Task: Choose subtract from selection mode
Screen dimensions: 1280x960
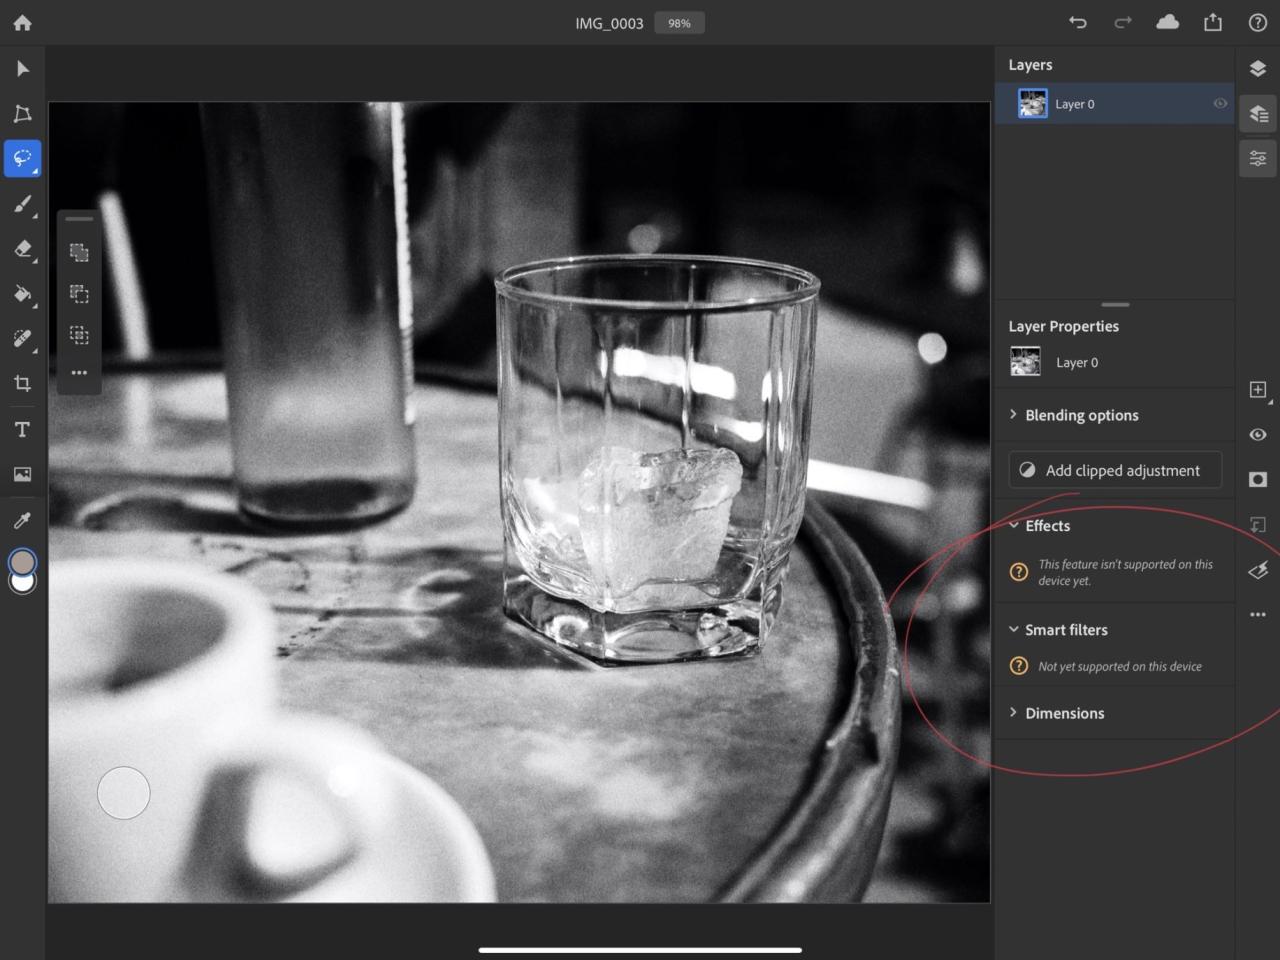Action: (x=79, y=294)
